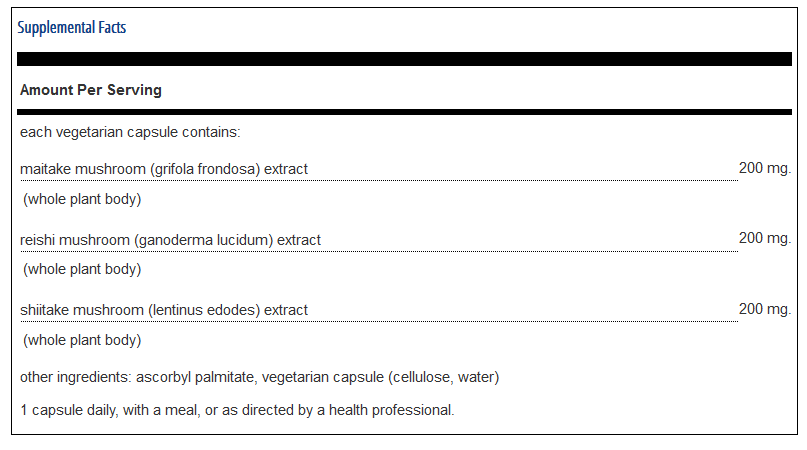807x450 pixels.
Task: Click shiitake mushroom (lentinus edodes) extract text
Action: coord(164,310)
